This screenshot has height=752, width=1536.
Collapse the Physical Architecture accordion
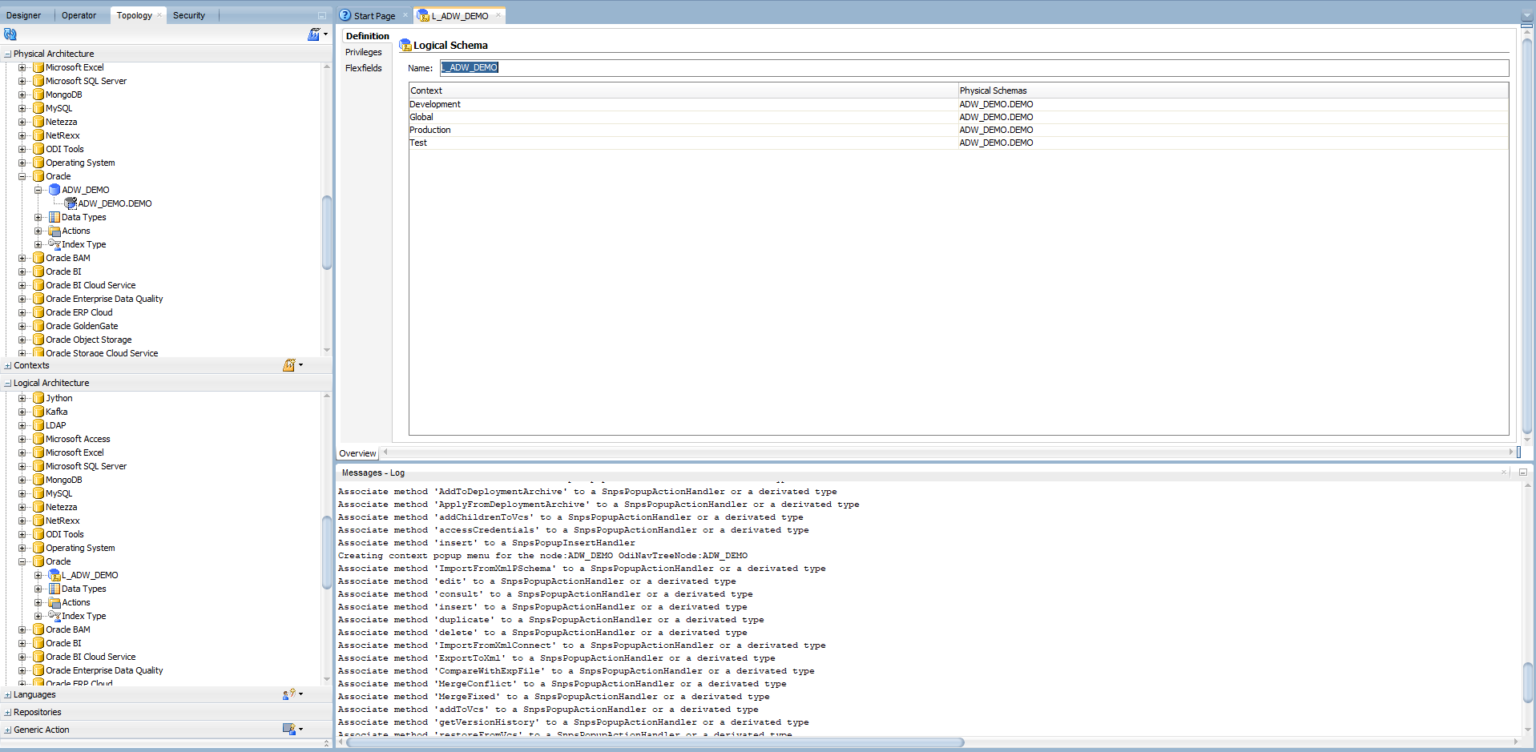pyautogui.click(x=8, y=54)
